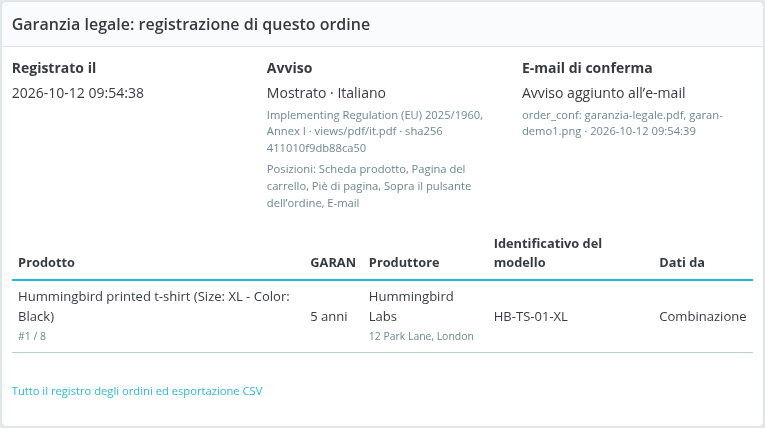Click the order_conf attachments detail line
This screenshot has width=765, height=428.
tap(622, 123)
